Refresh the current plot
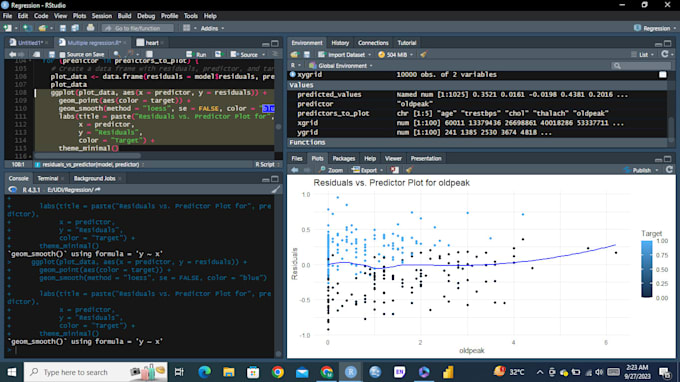This screenshot has height=382, width=680. pyautogui.click(x=669, y=170)
